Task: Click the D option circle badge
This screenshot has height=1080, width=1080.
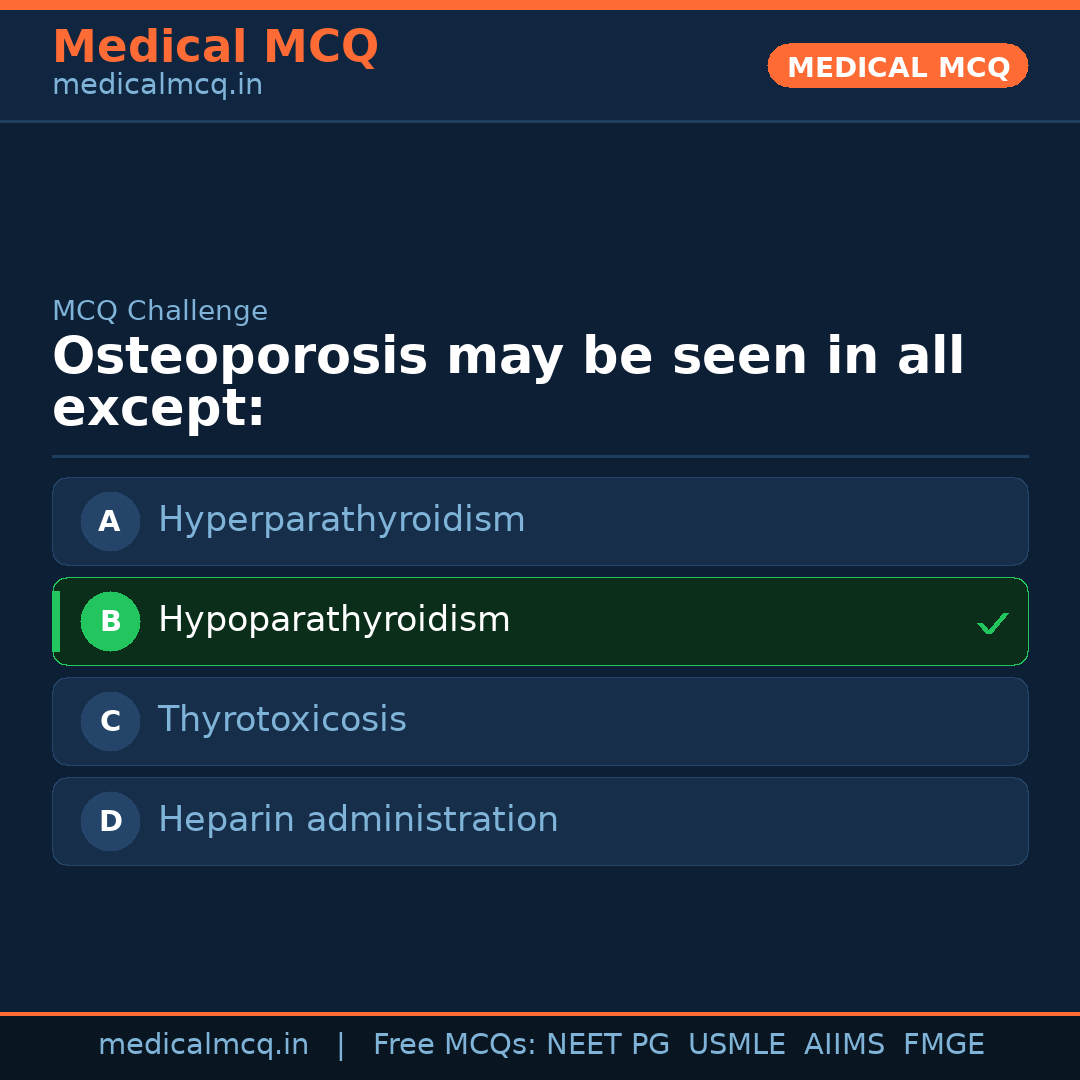Action: [x=110, y=821]
